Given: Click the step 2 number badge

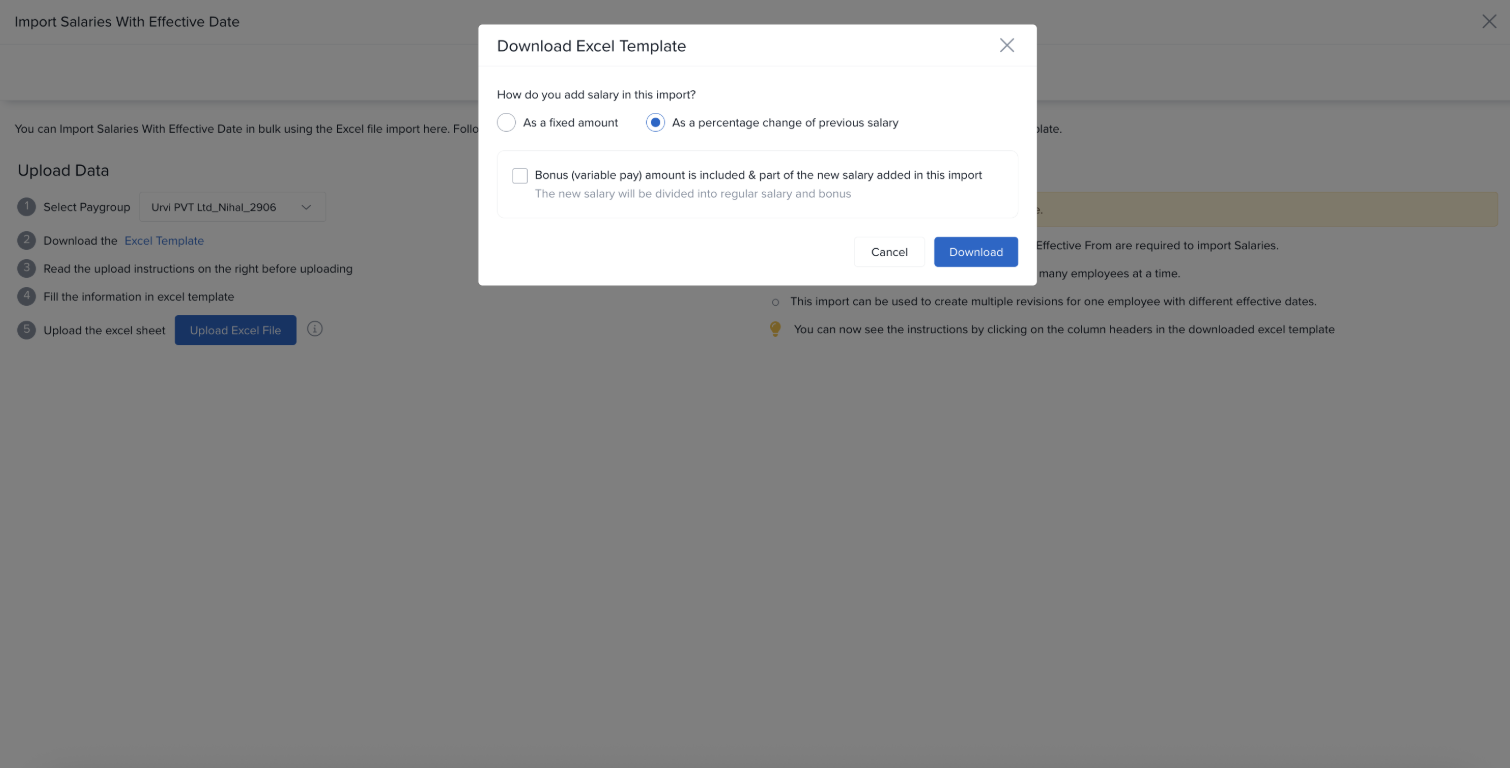Looking at the screenshot, I should click(x=26, y=241).
